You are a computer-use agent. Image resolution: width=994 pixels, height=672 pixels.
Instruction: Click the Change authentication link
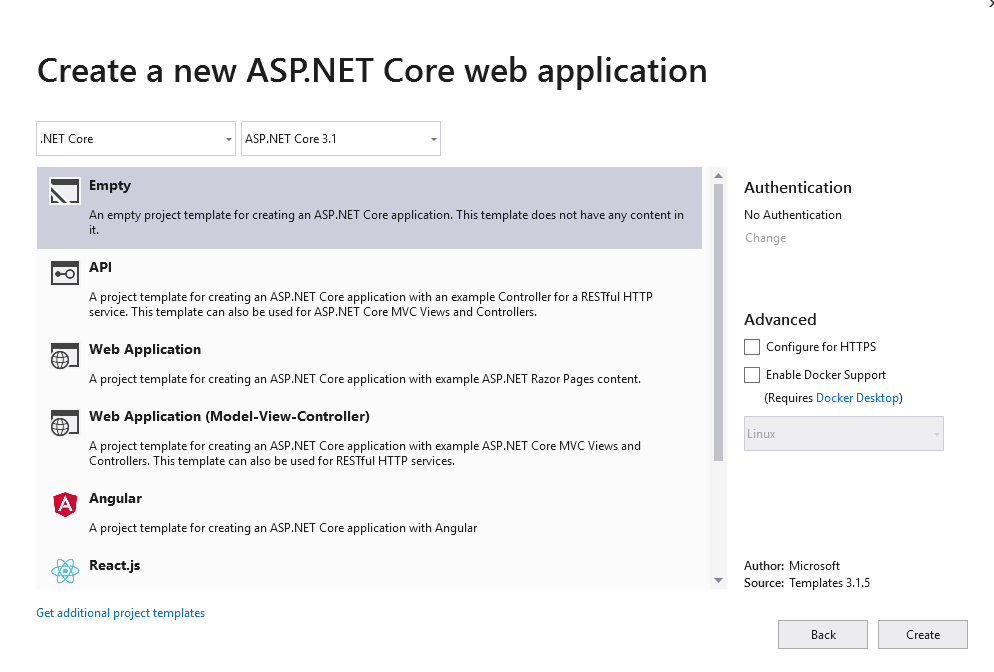[765, 238]
